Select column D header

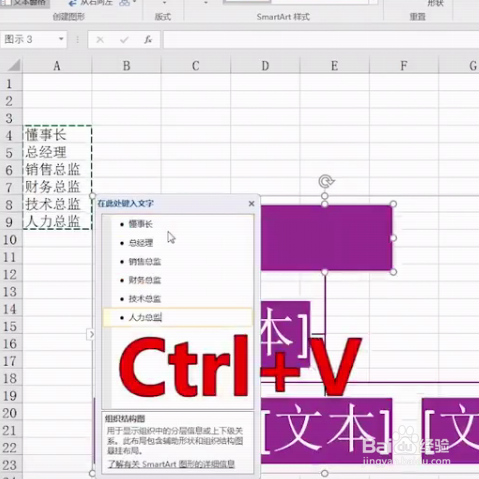pyautogui.click(x=265, y=66)
